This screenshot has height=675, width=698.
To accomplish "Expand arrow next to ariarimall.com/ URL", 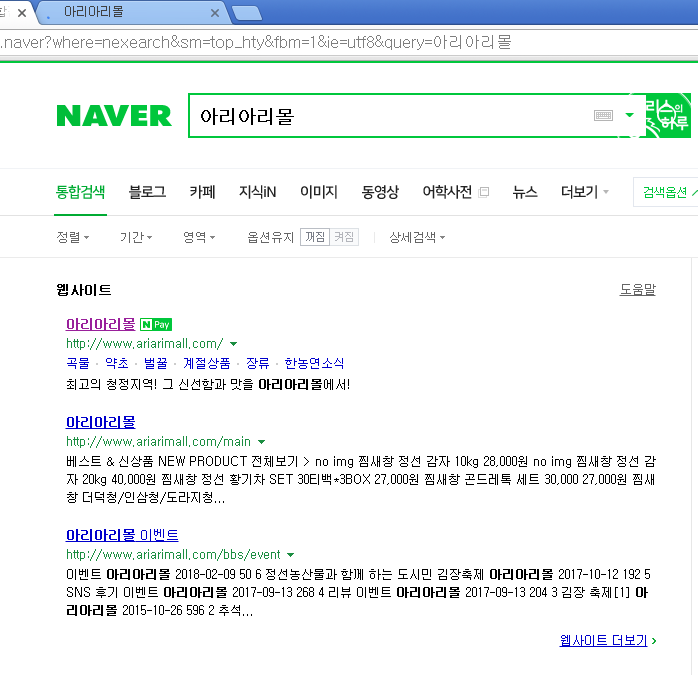I will coord(233,344).
